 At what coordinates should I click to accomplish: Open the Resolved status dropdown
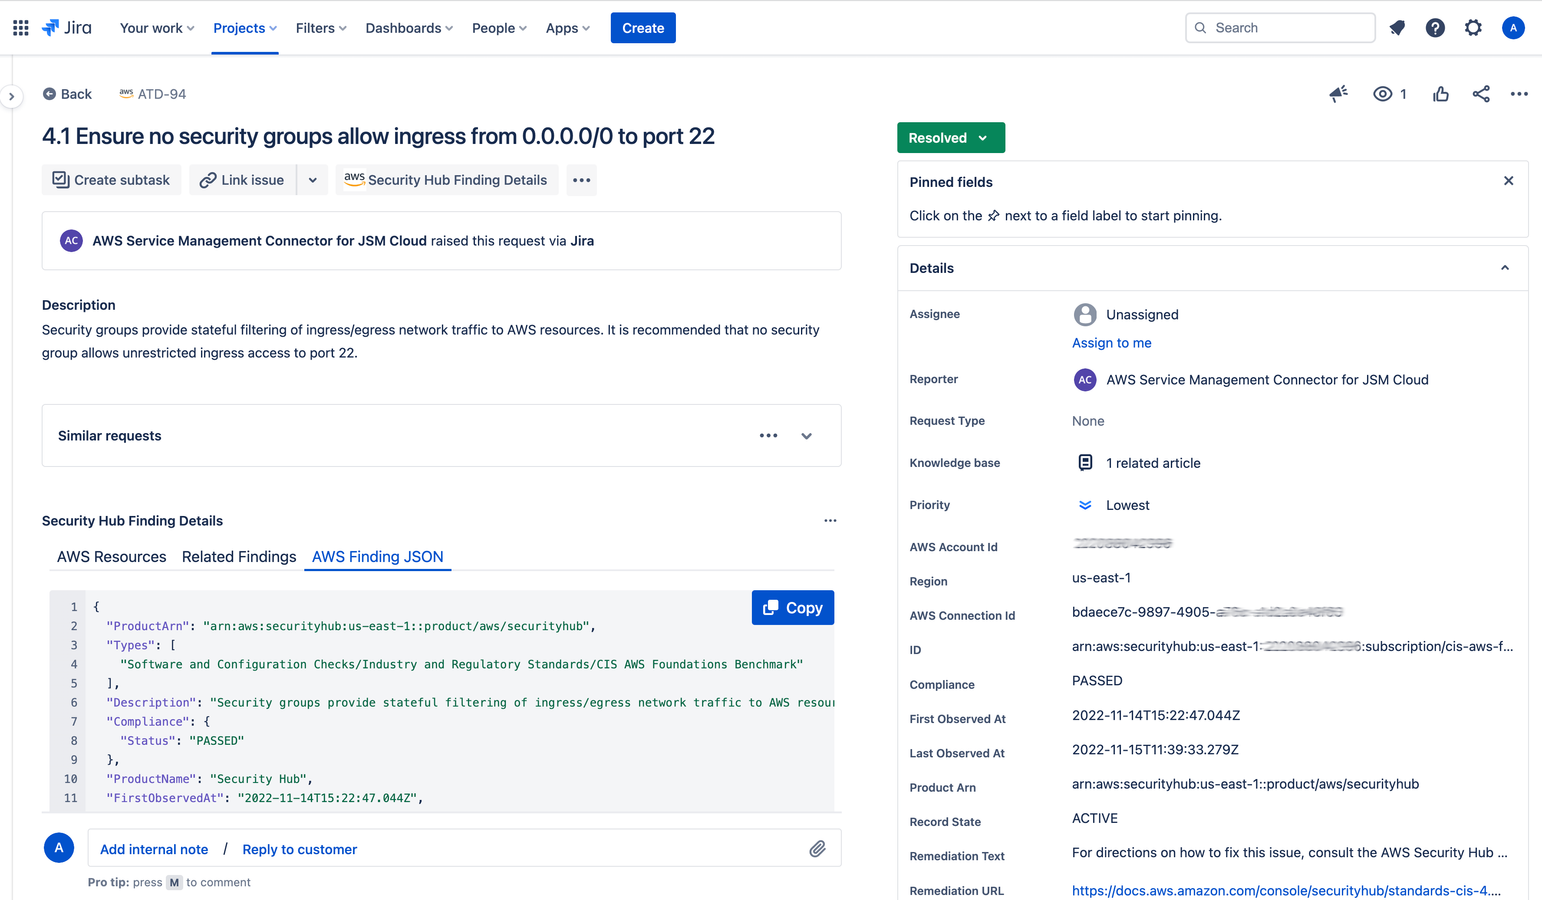point(951,138)
